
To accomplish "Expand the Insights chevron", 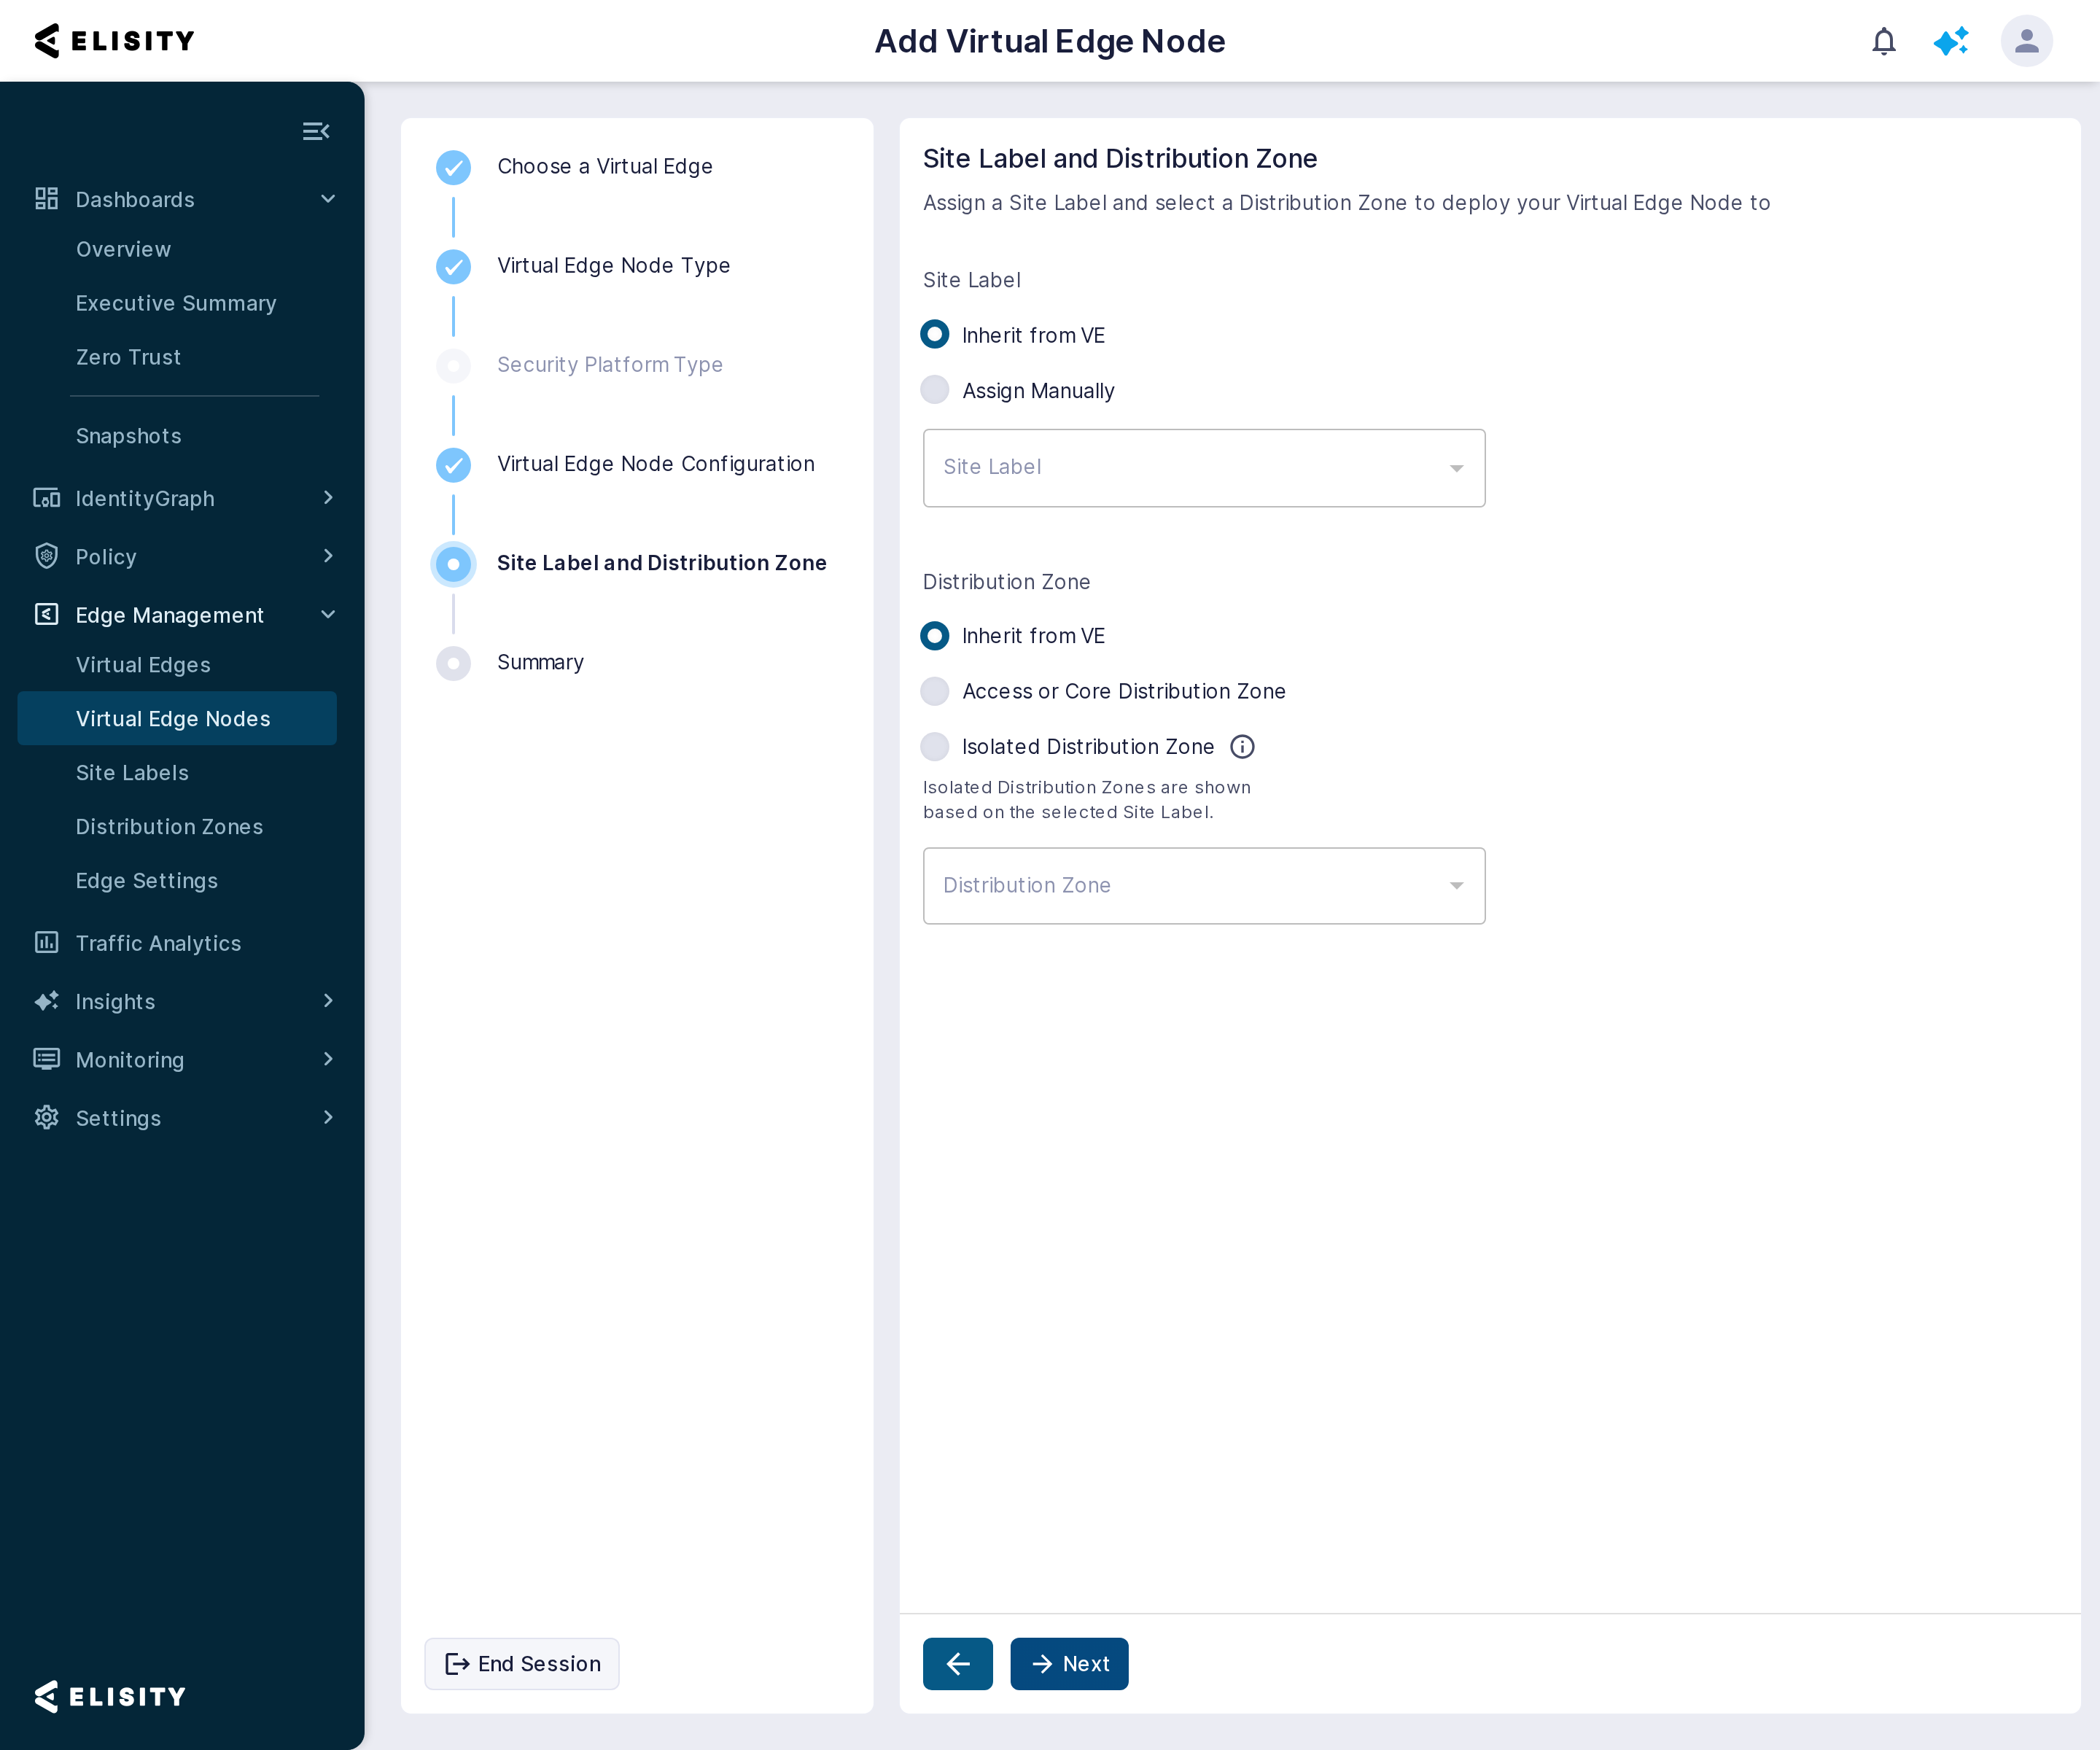I will tap(328, 1001).
